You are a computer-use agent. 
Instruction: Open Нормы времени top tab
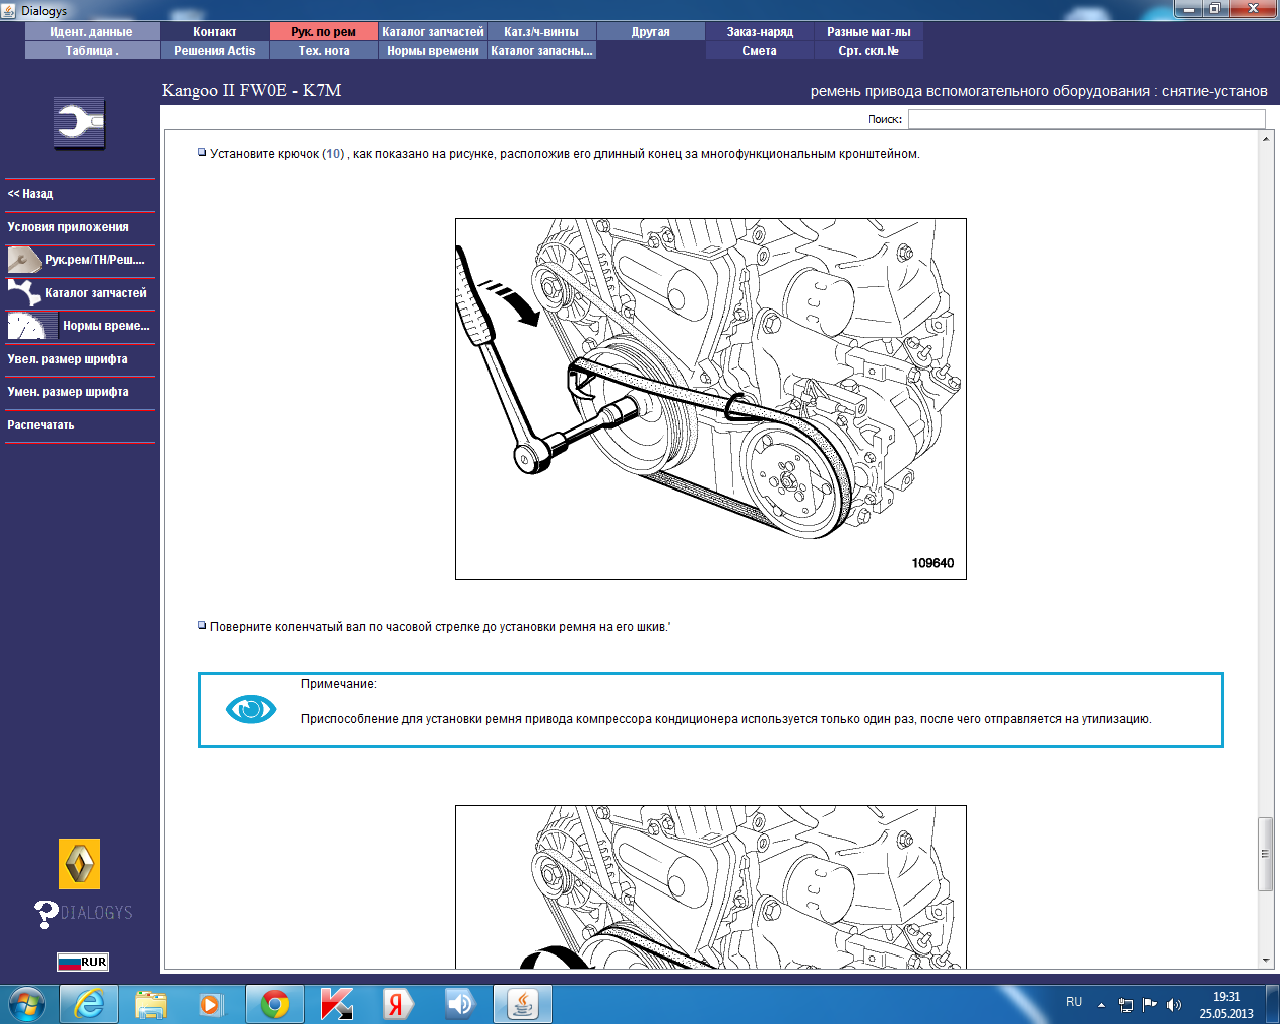point(433,51)
